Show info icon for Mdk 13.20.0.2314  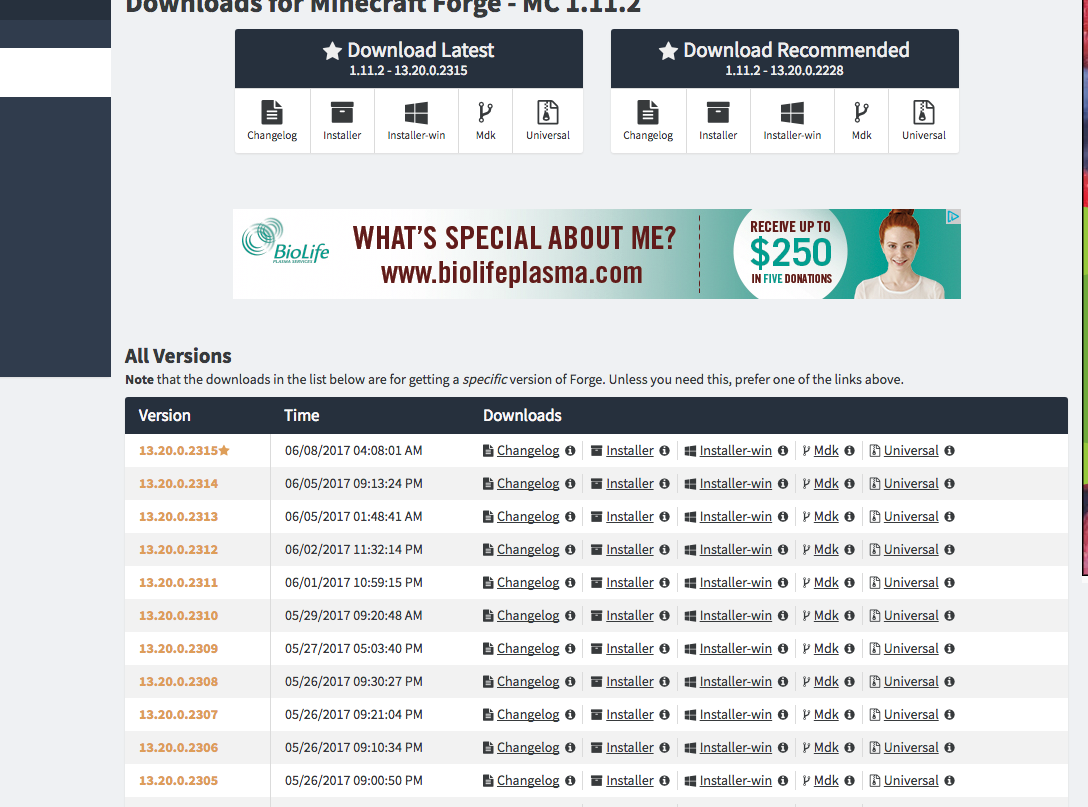[849, 484]
